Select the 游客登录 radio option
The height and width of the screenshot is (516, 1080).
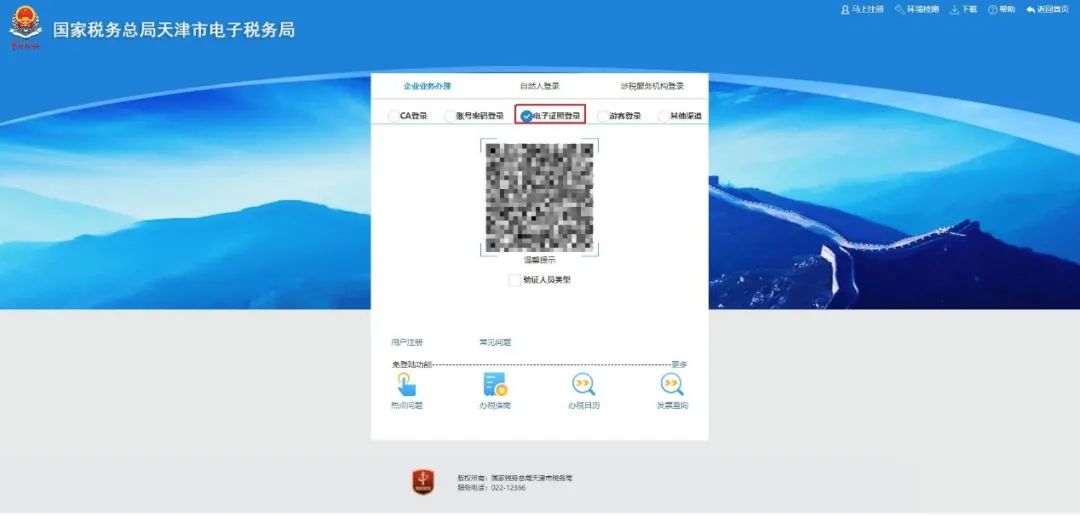pyautogui.click(x=603, y=116)
